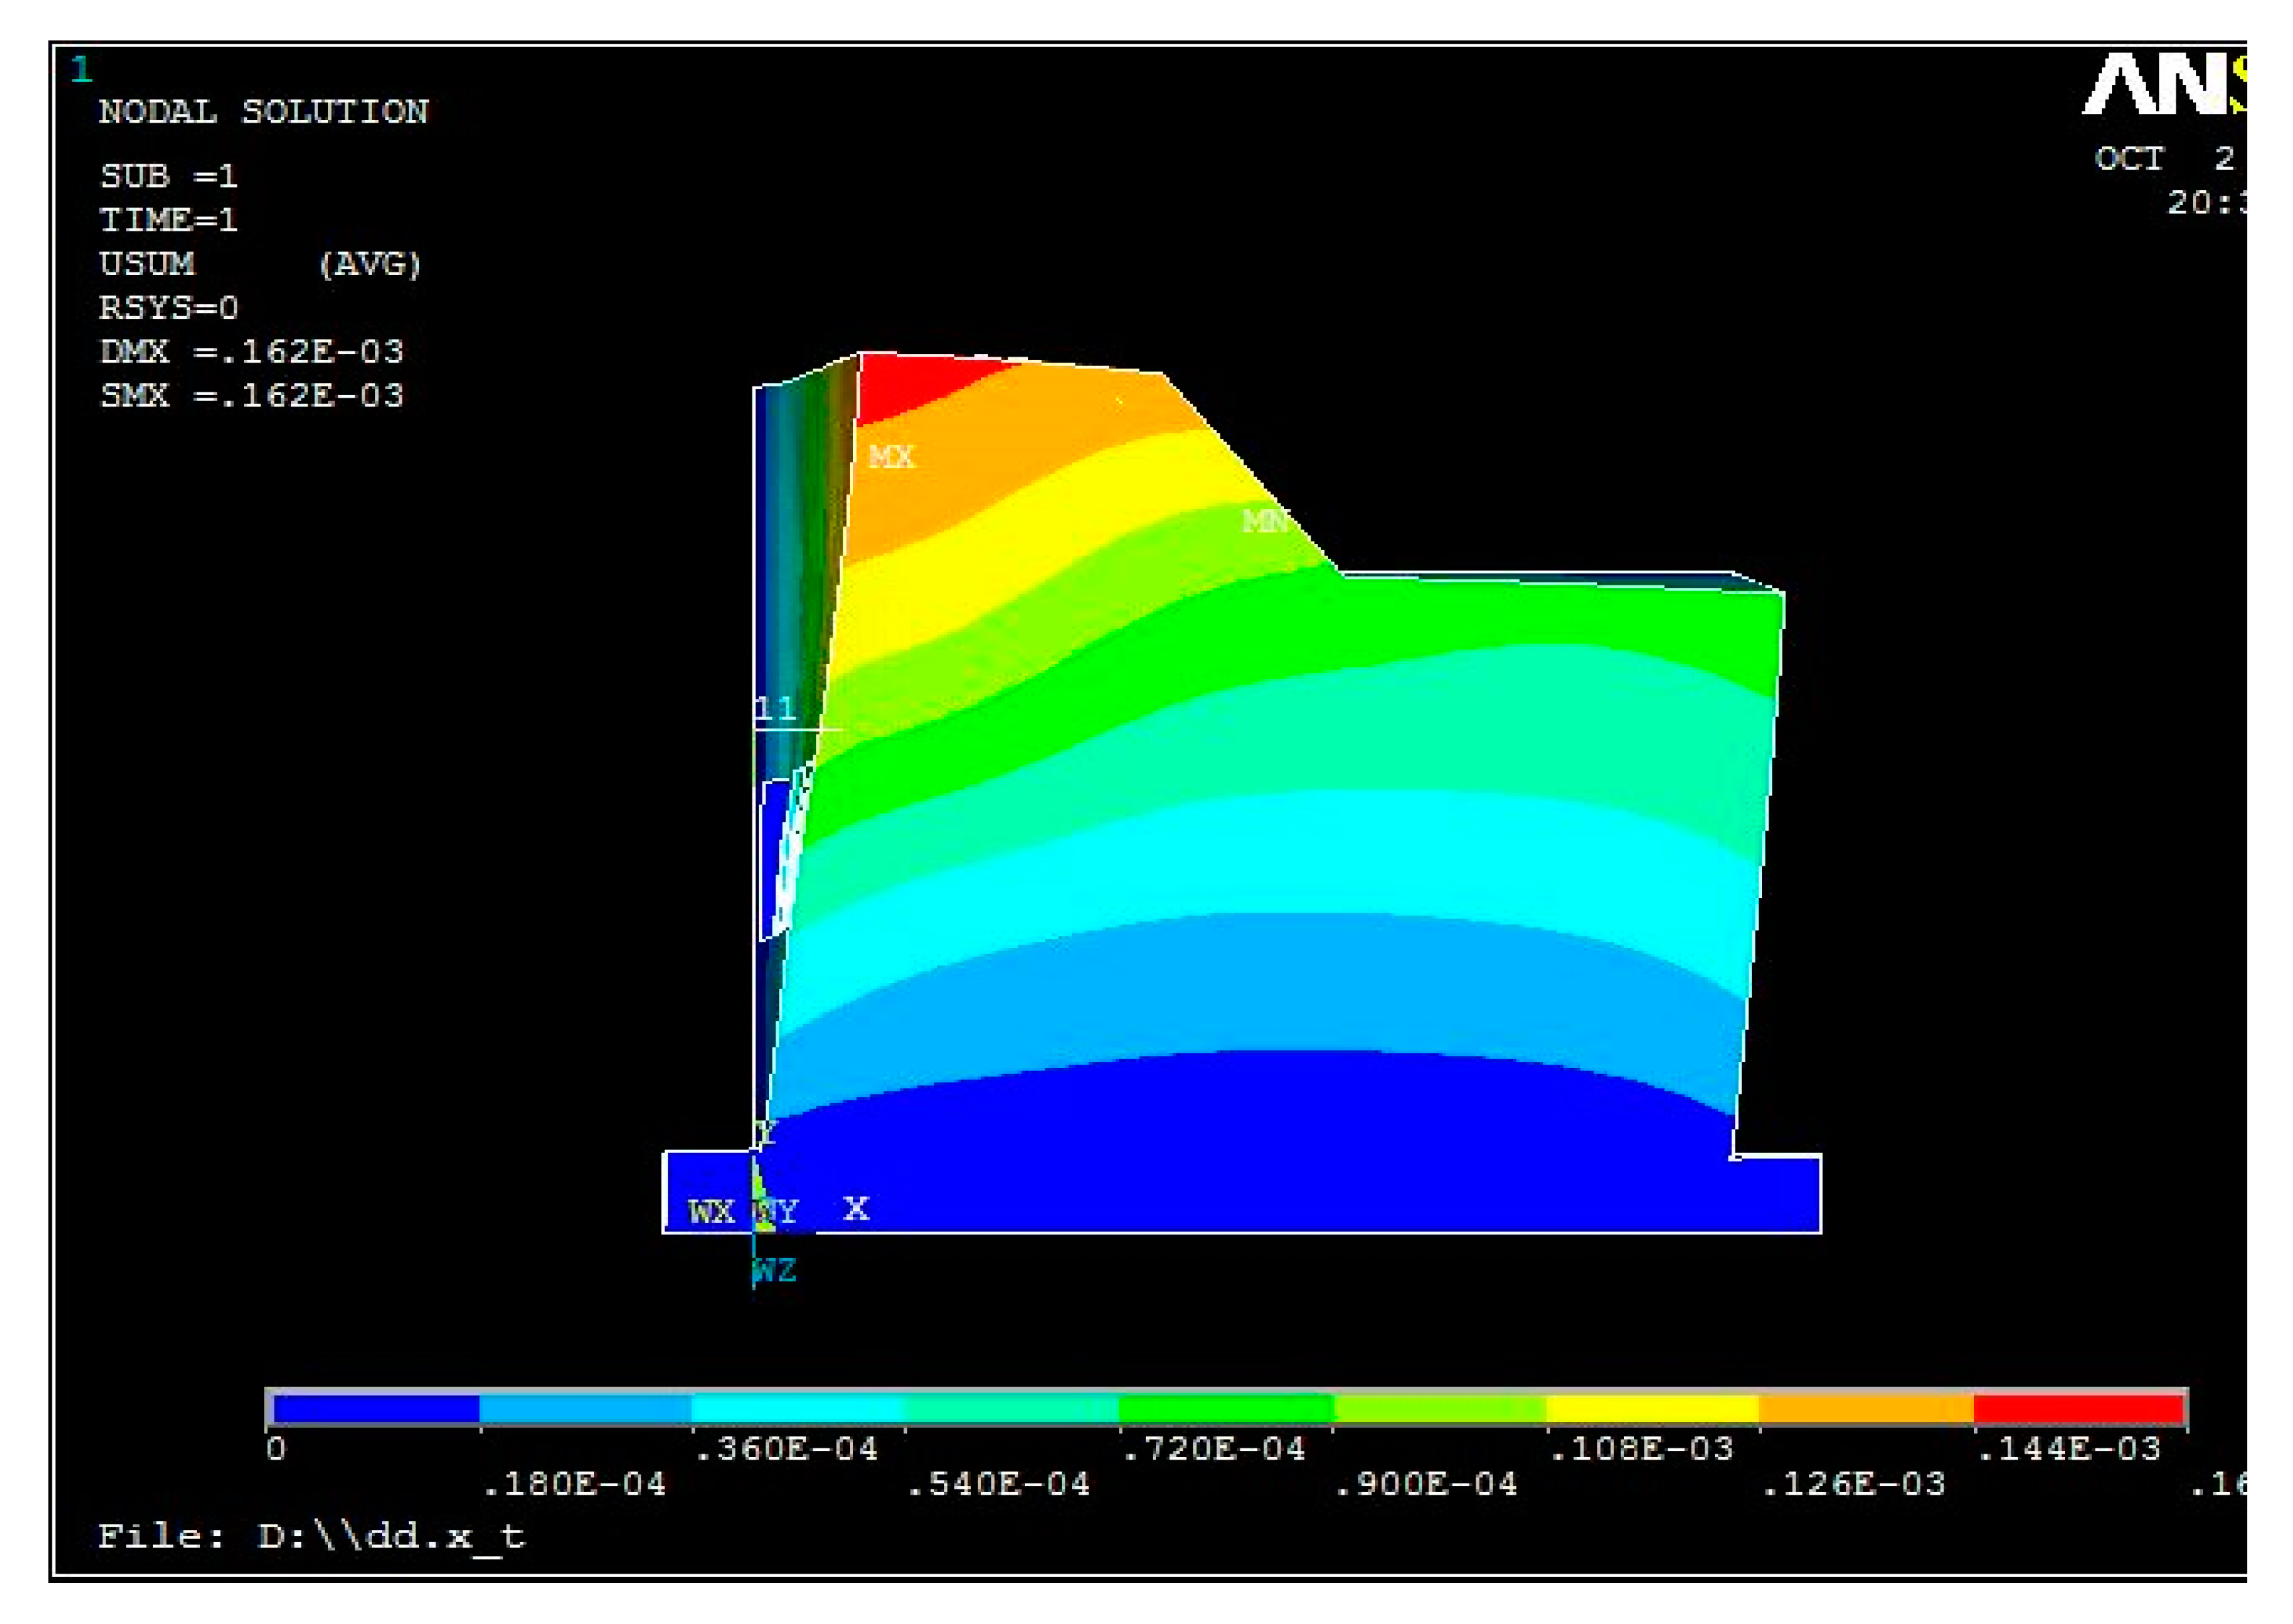Image resolution: width=2293 pixels, height=1624 pixels.
Task: Click the NODAL SOLUTION title text
Action: (x=263, y=111)
